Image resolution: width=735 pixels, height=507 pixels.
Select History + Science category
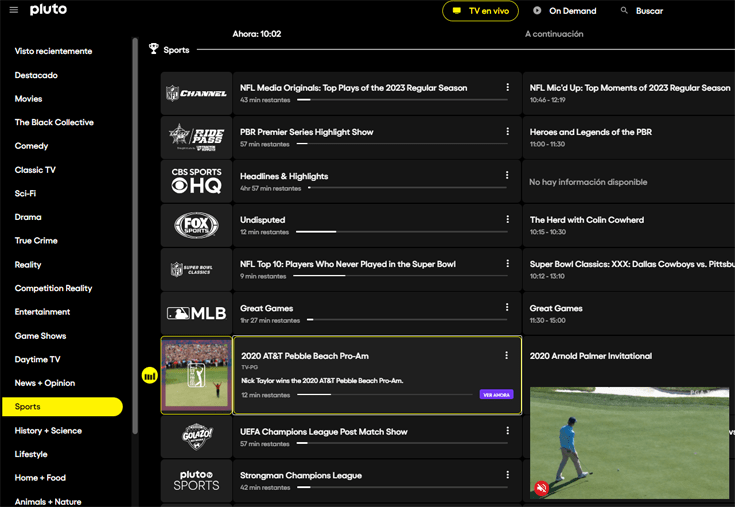click(x=48, y=431)
